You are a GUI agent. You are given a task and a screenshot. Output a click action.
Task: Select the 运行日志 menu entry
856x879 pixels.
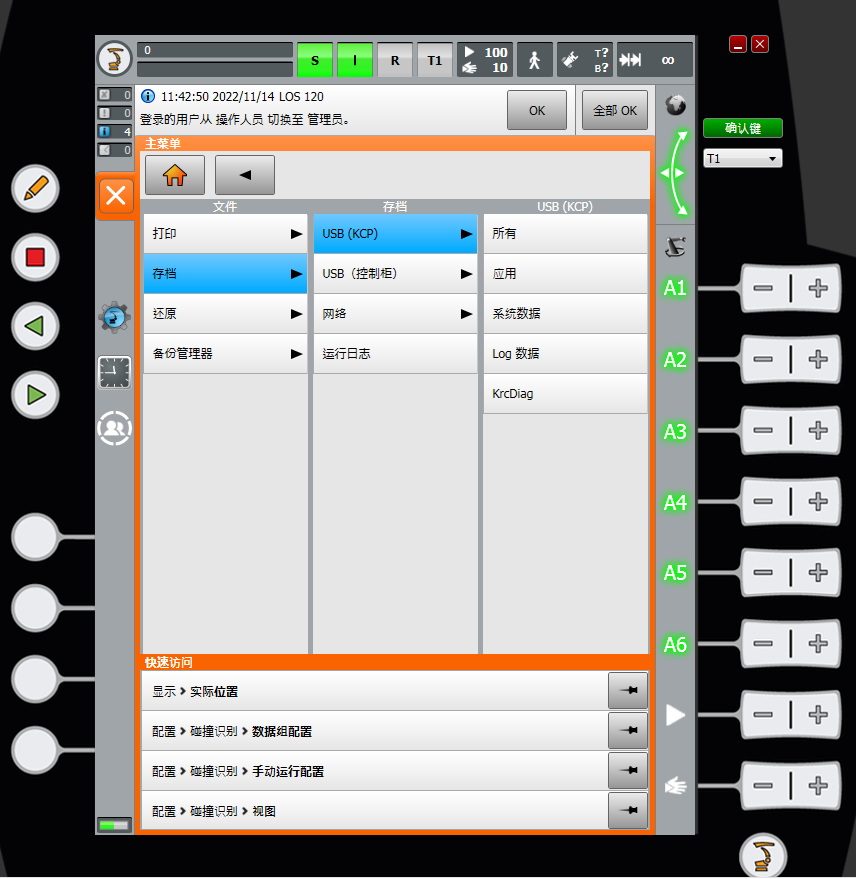tap(395, 353)
